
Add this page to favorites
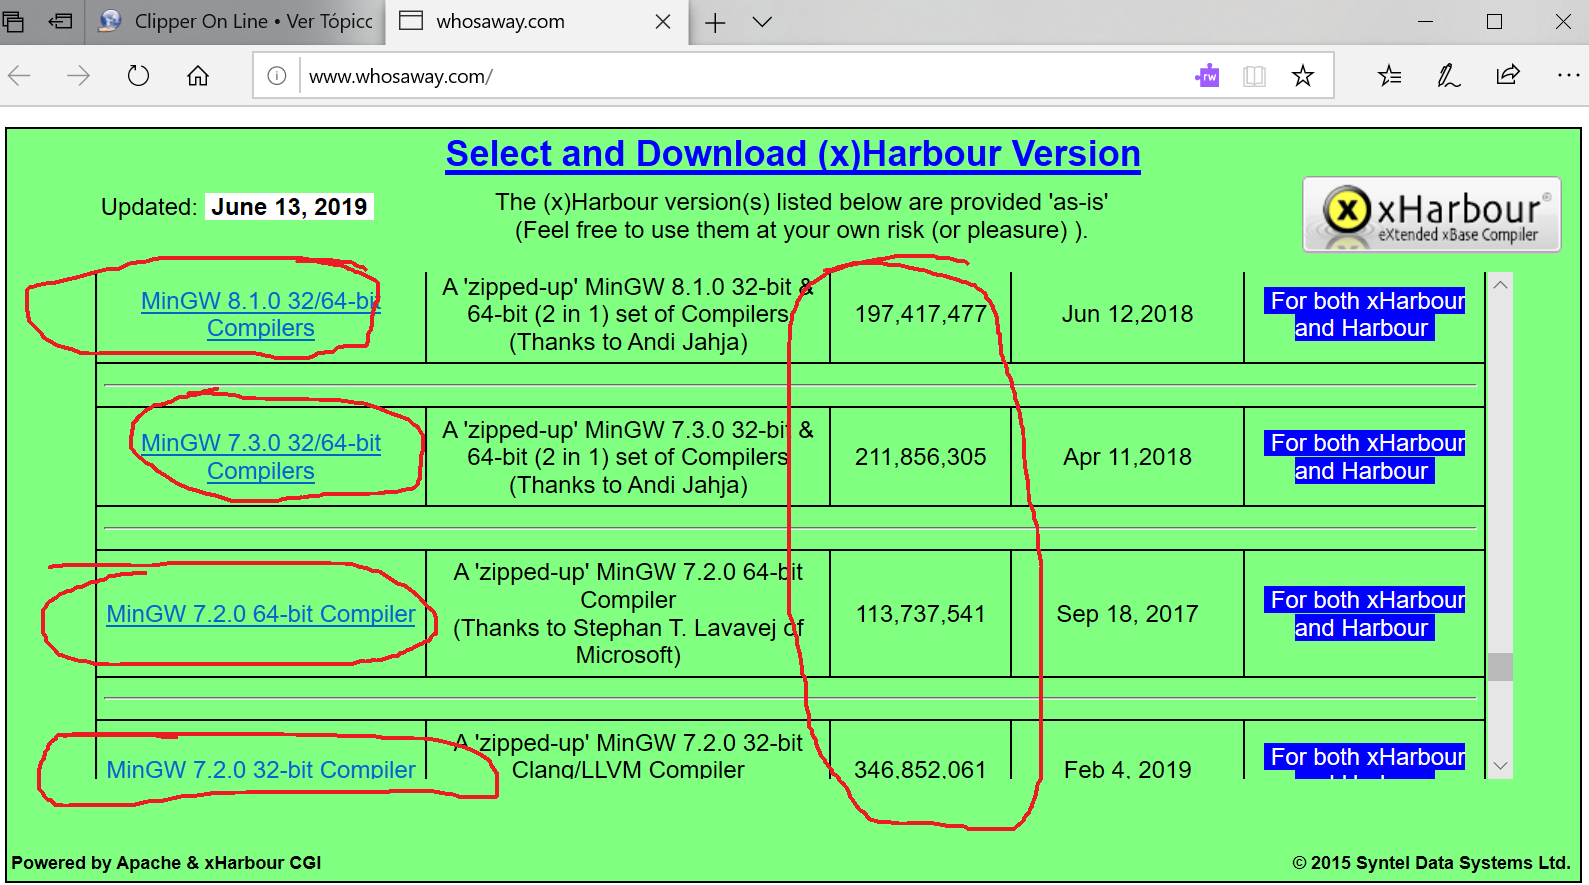pyautogui.click(x=1302, y=76)
